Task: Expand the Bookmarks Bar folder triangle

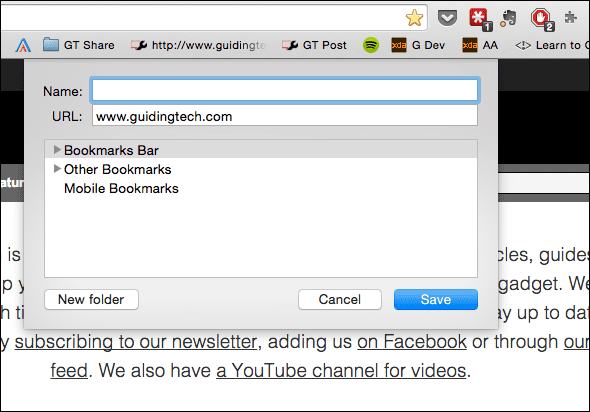Action: (x=57, y=150)
